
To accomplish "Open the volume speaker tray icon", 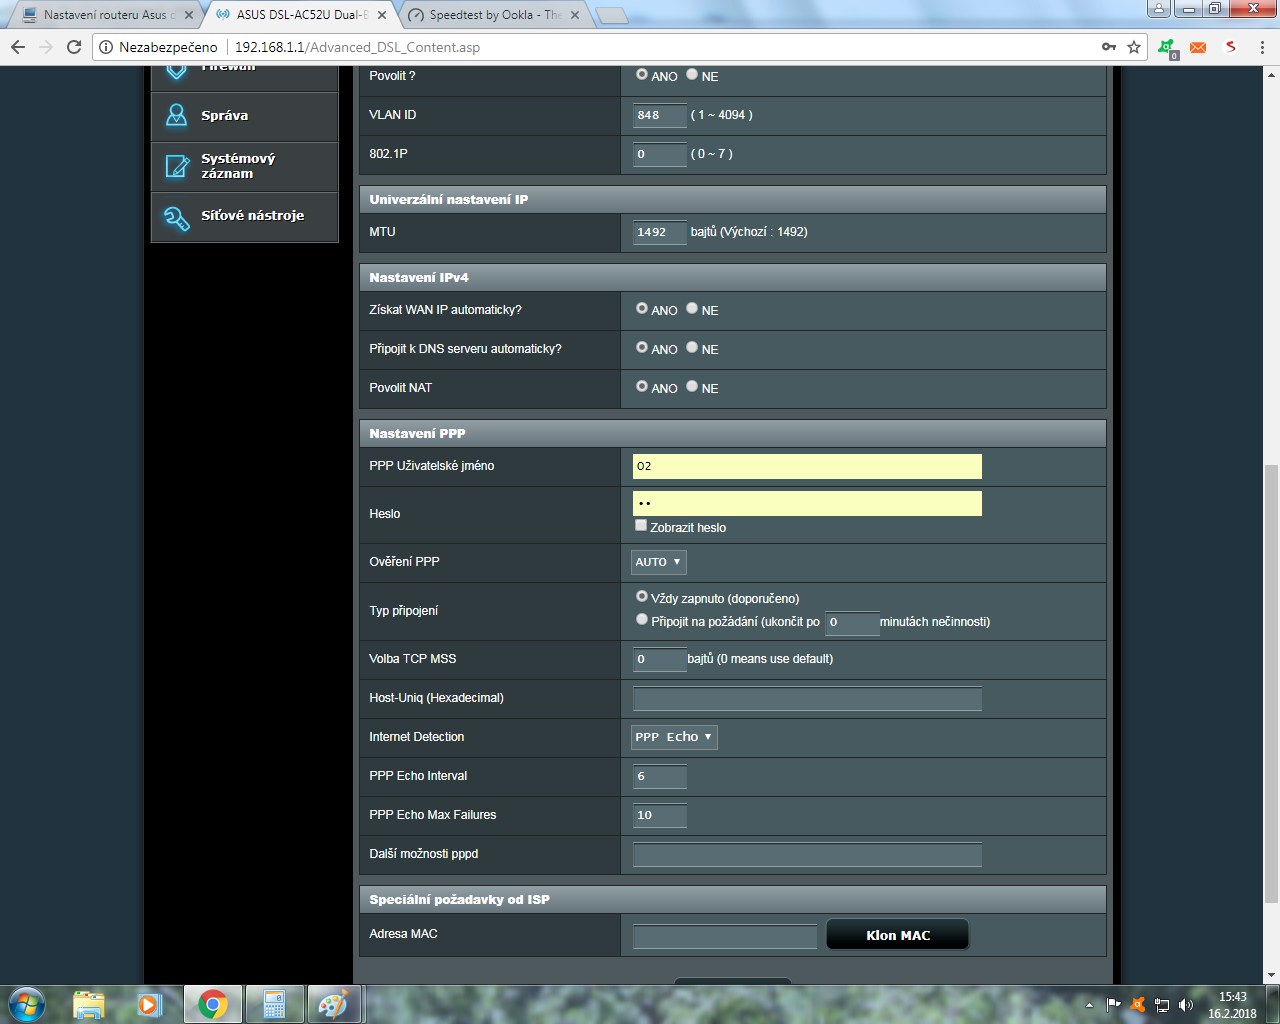I will (x=1186, y=1005).
